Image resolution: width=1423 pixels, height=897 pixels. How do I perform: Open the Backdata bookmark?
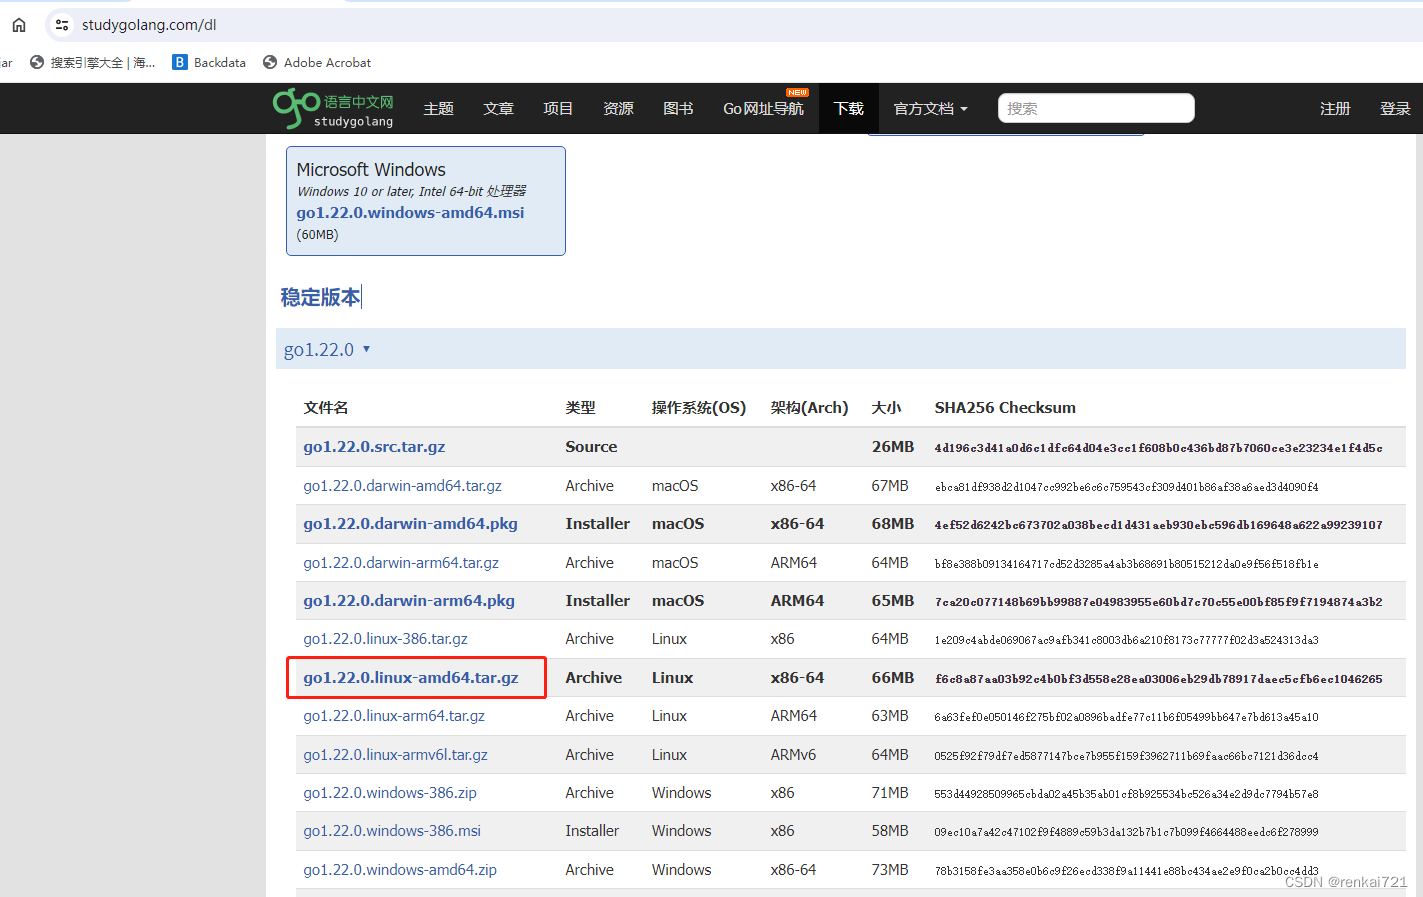[x=209, y=62]
